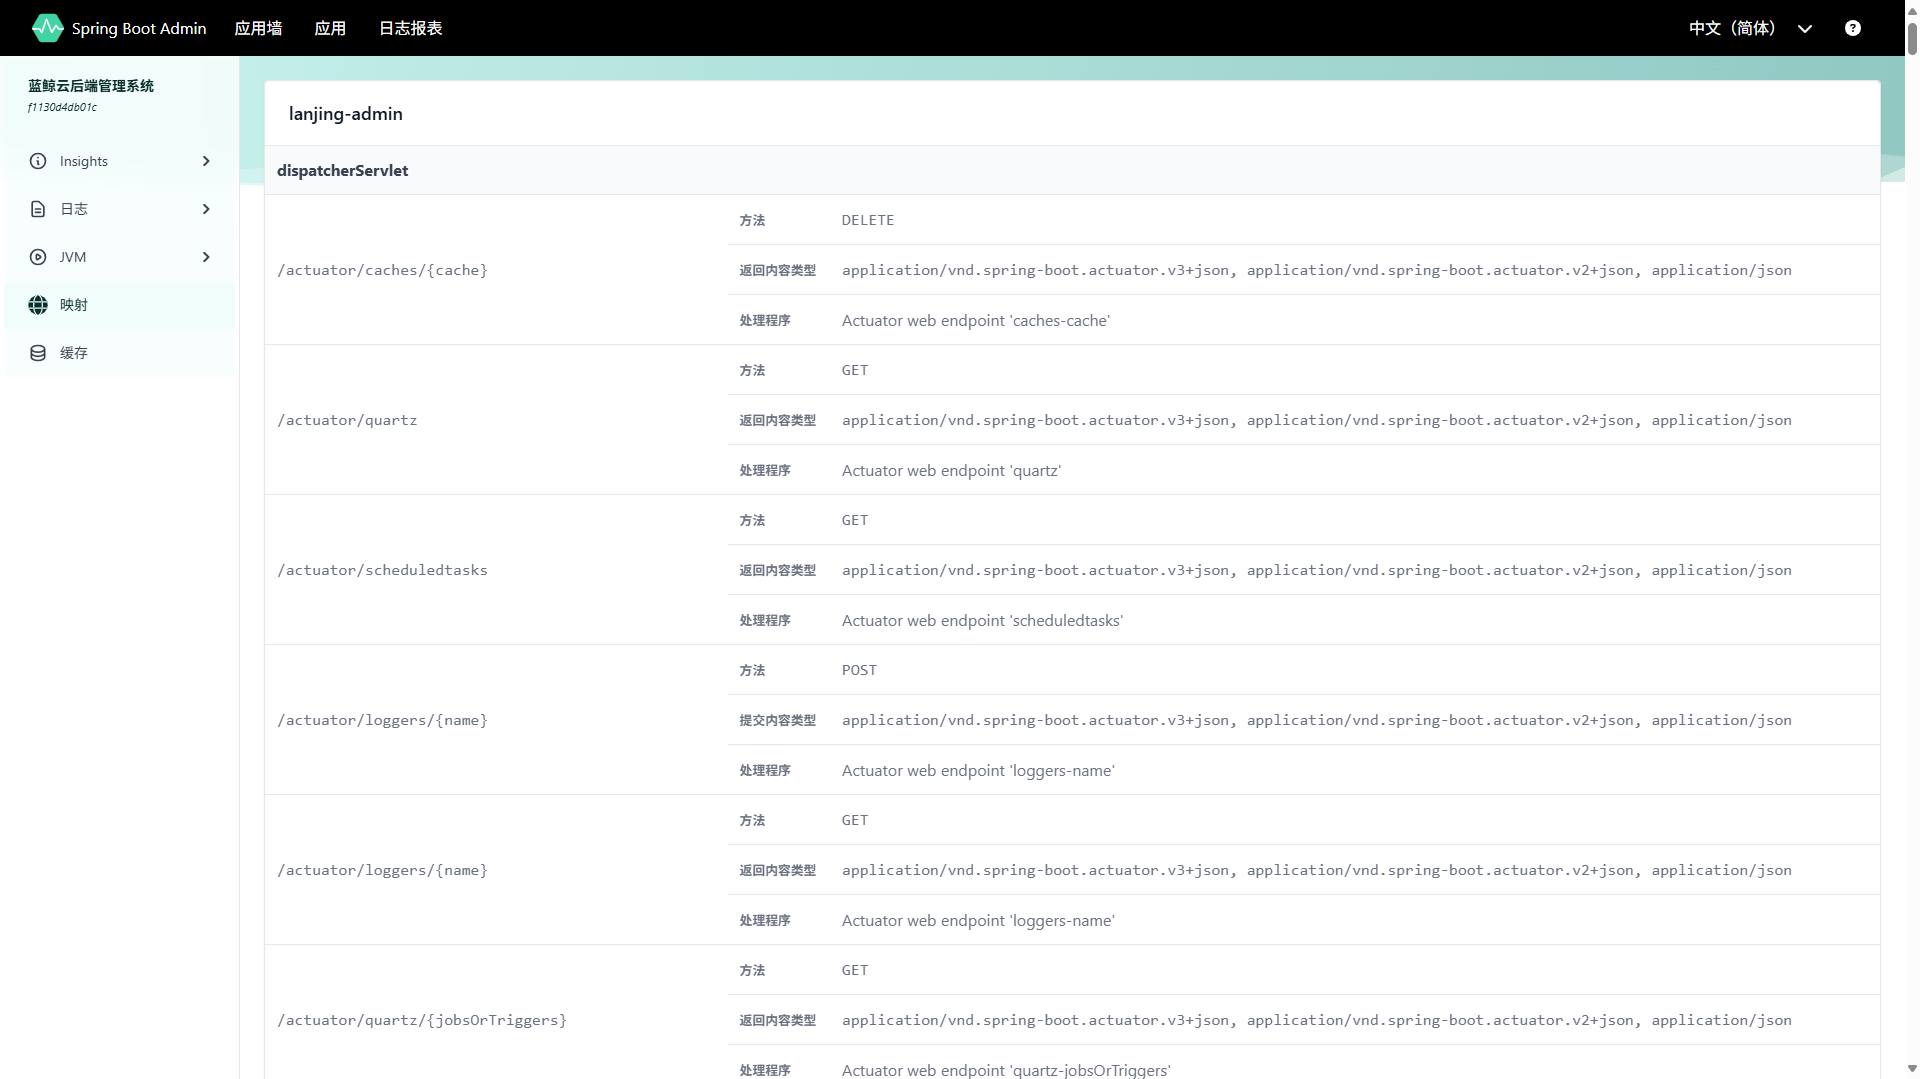Click the 映射 globe icon

(38, 305)
